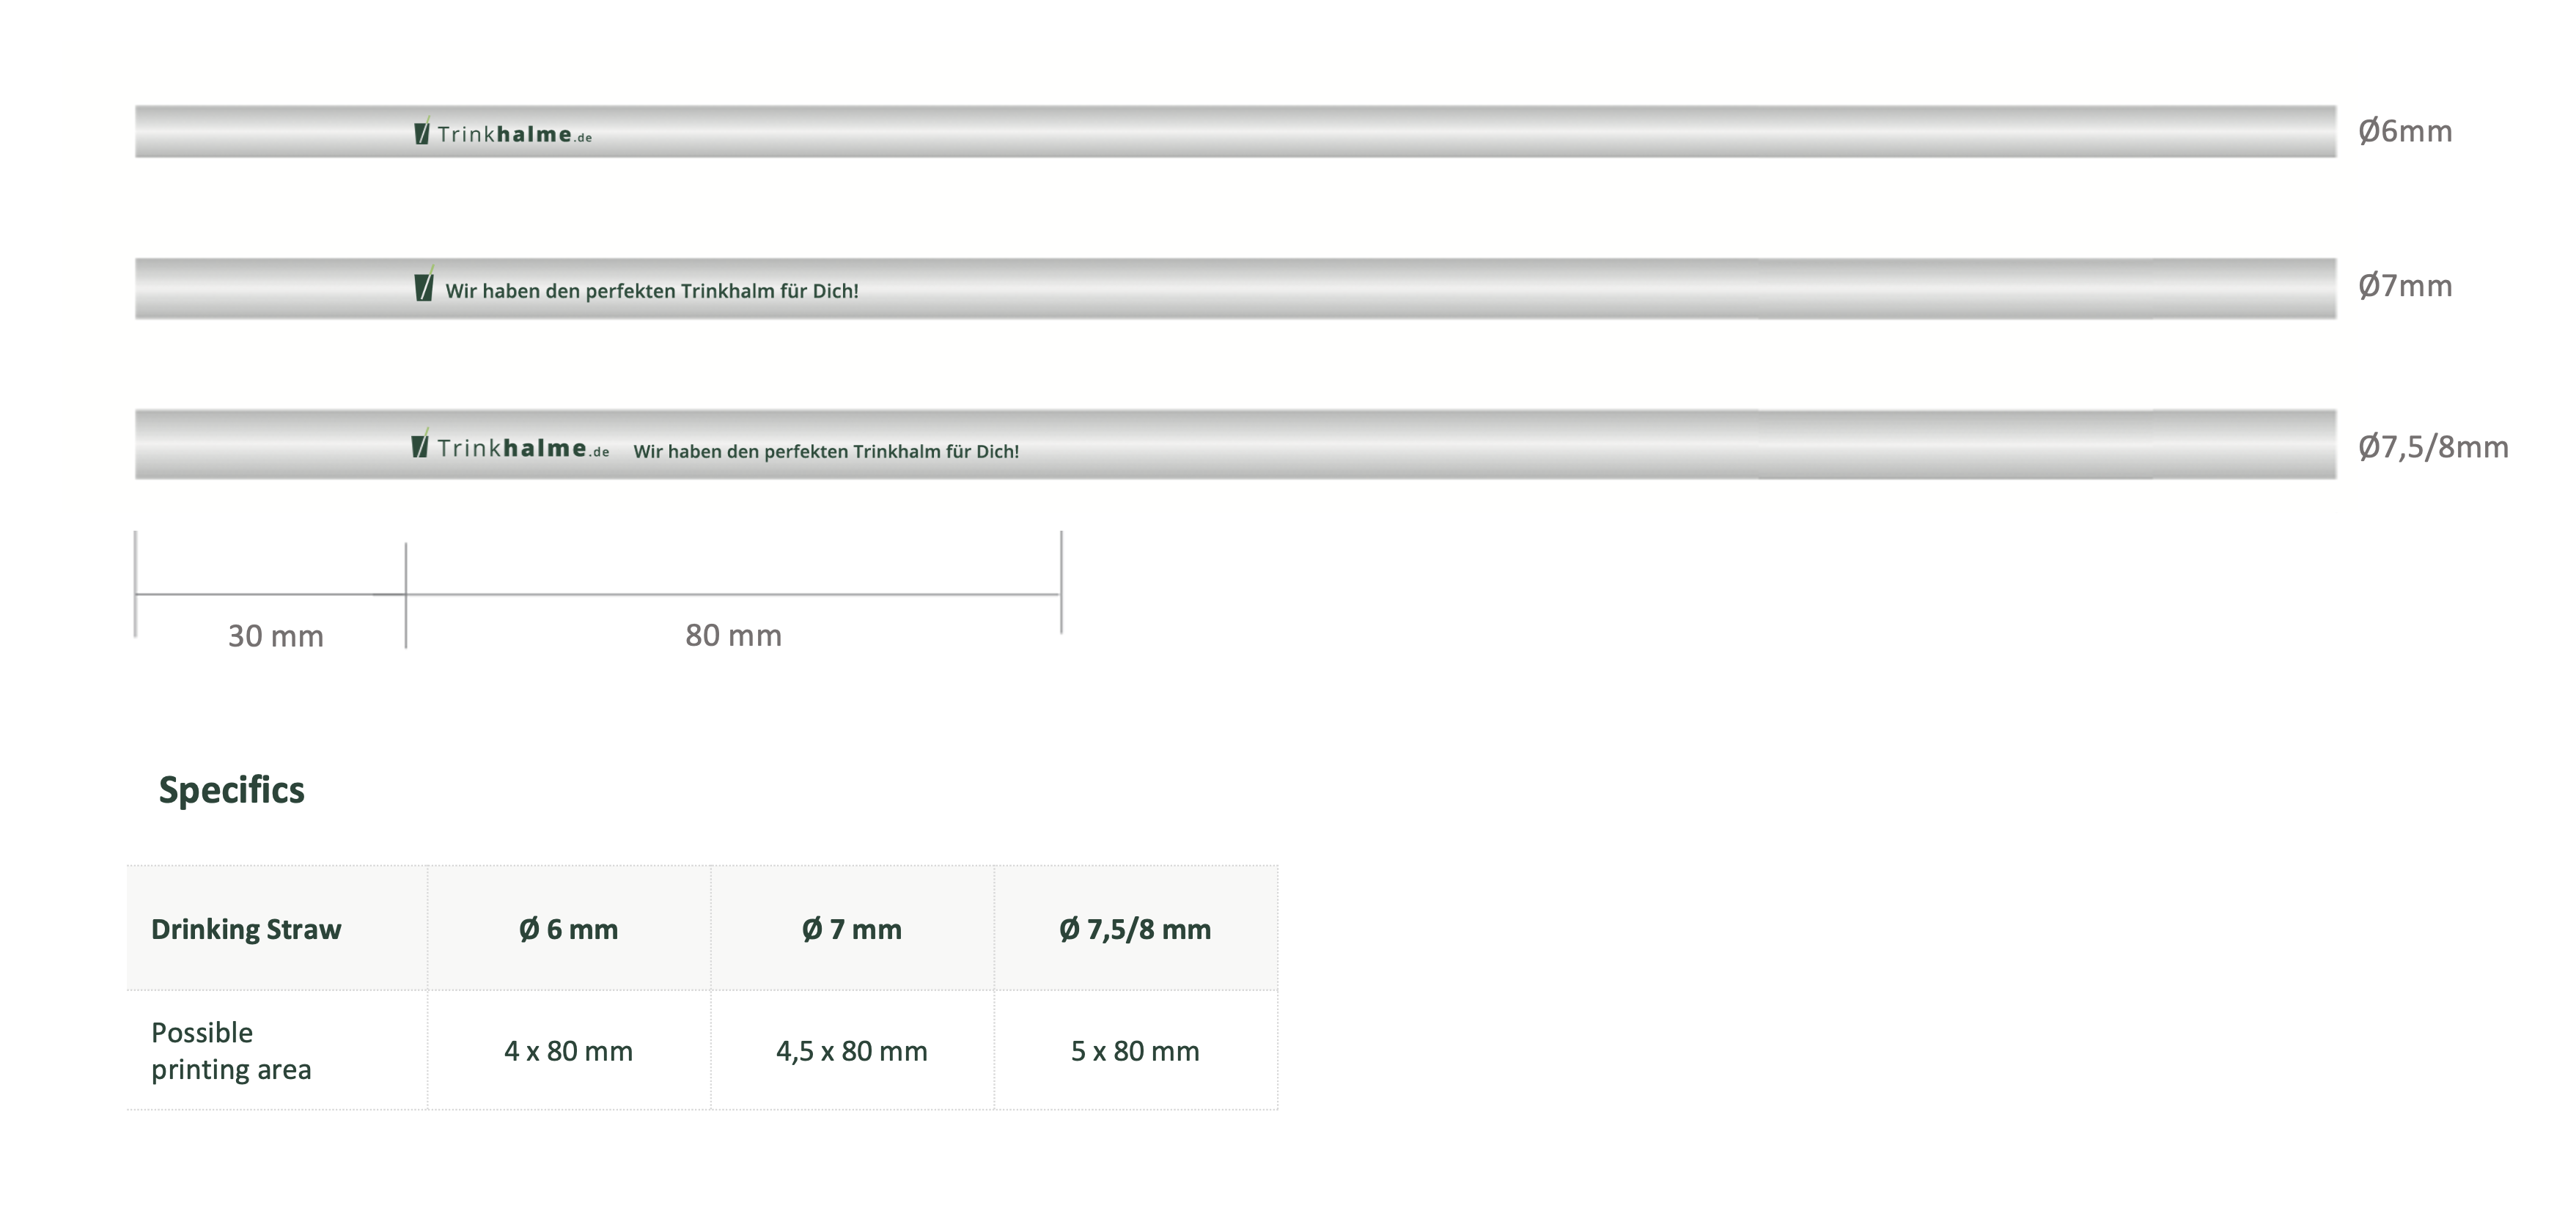2576x1208 pixels.
Task: Click the Ø 7,5/8 mm column header
Action: [x=1135, y=929]
